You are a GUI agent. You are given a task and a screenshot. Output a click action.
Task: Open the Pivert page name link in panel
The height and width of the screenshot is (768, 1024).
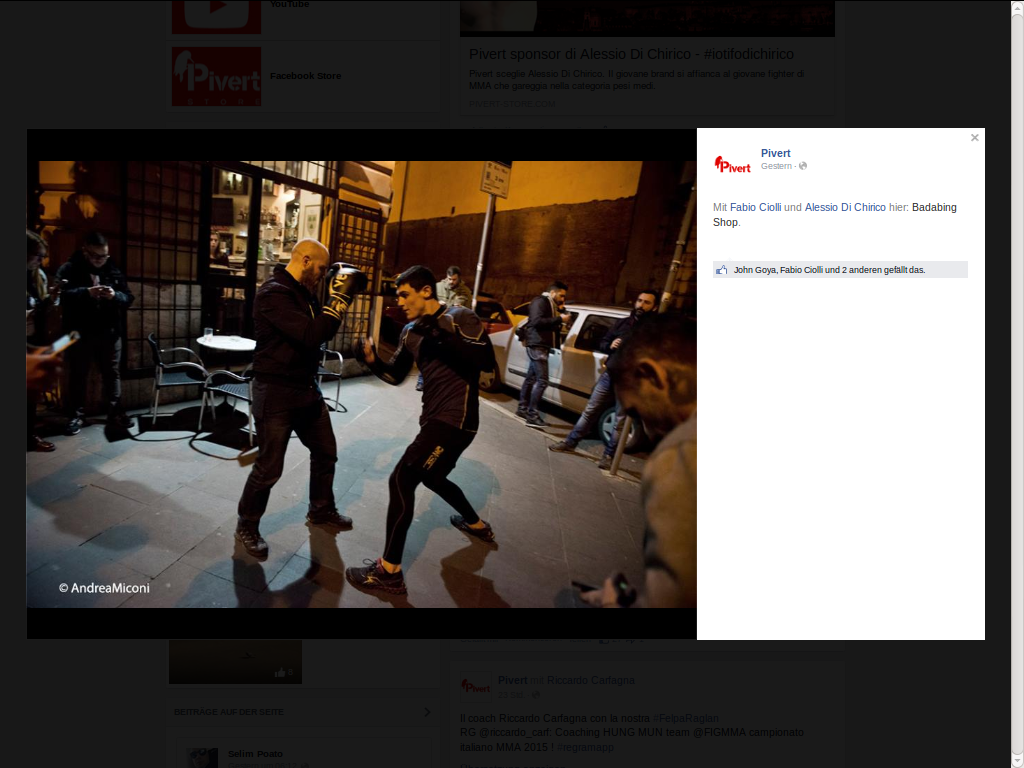pyautogui.click(x=775, y=153)
